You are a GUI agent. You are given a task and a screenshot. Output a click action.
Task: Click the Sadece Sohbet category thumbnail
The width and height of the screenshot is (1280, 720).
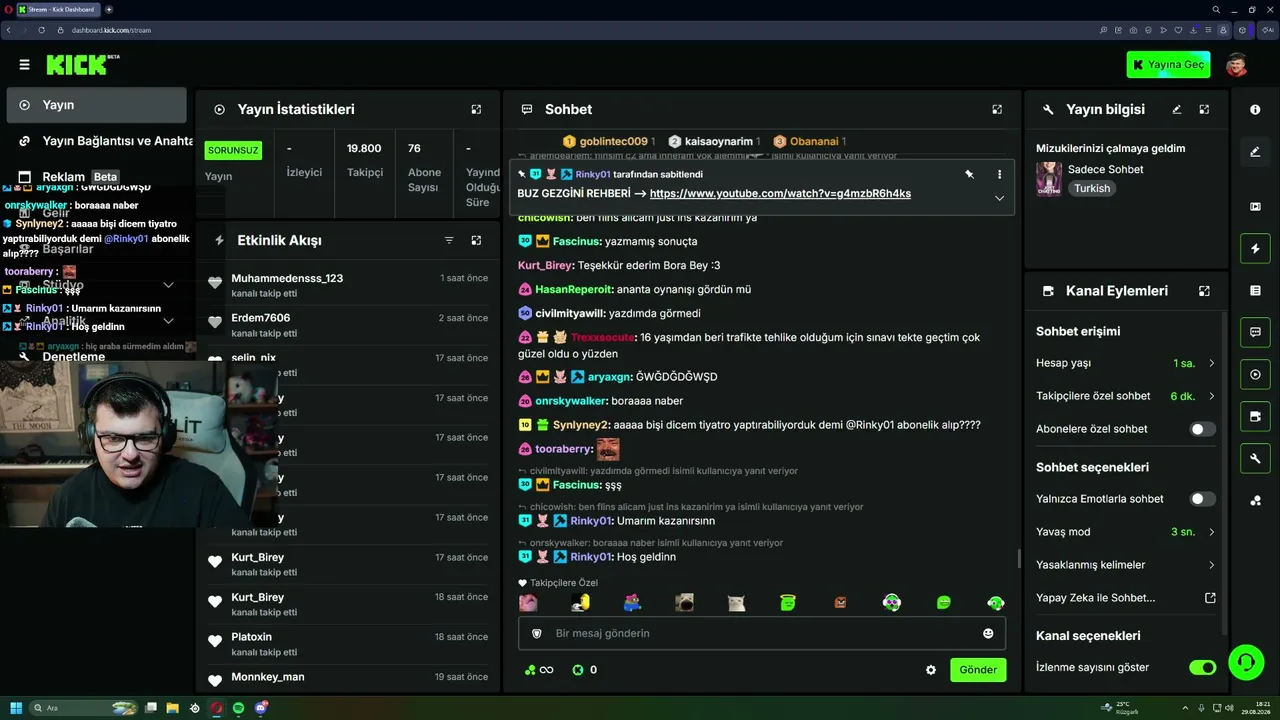pos(1049,179)
